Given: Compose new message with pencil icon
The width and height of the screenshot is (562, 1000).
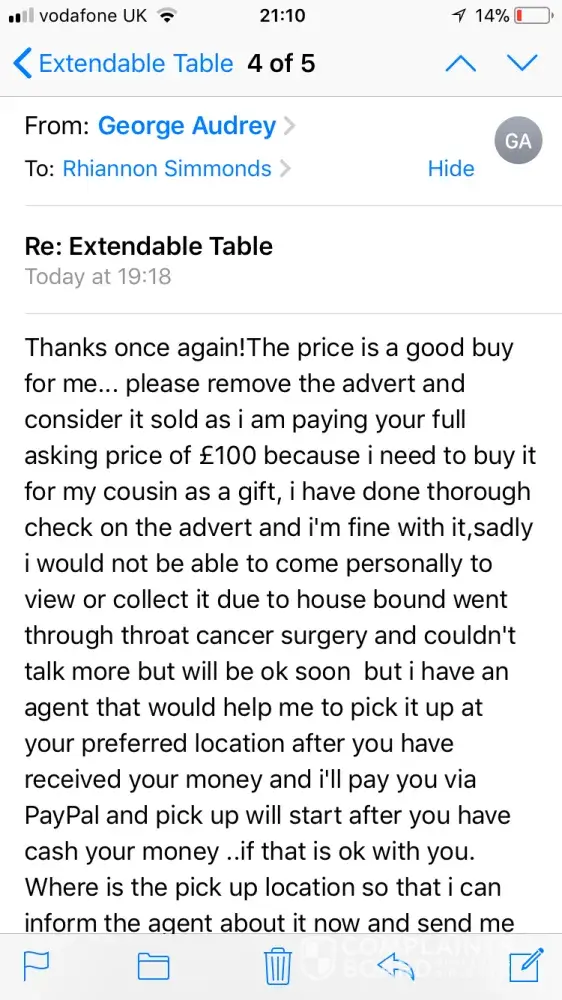Looking at the screenshot, I should (527, 964).
